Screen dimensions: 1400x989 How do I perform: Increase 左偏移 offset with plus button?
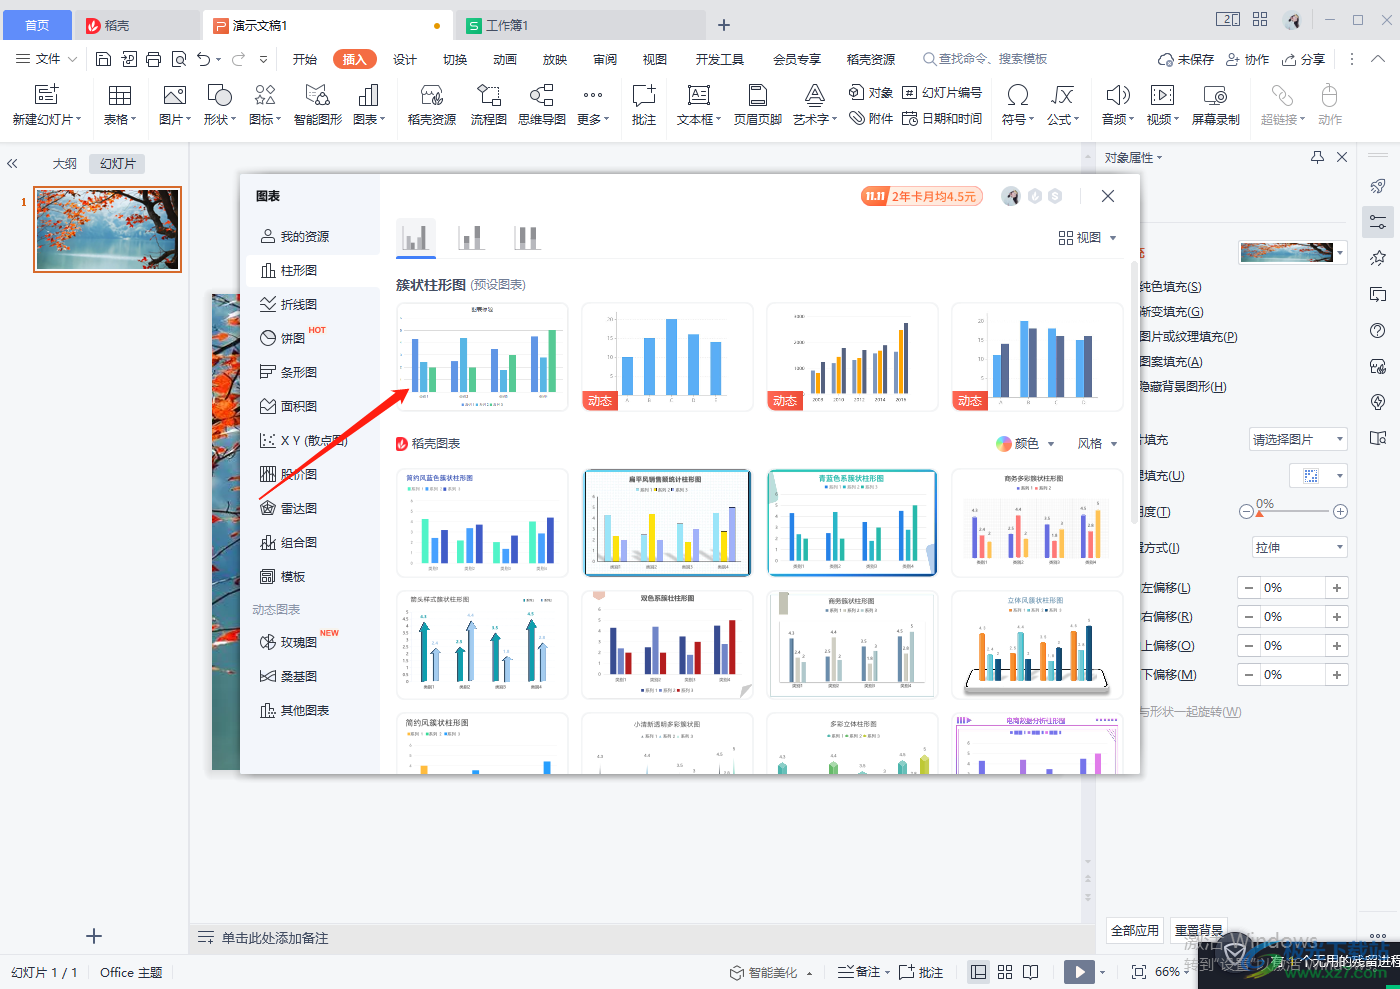(1337, 588)
